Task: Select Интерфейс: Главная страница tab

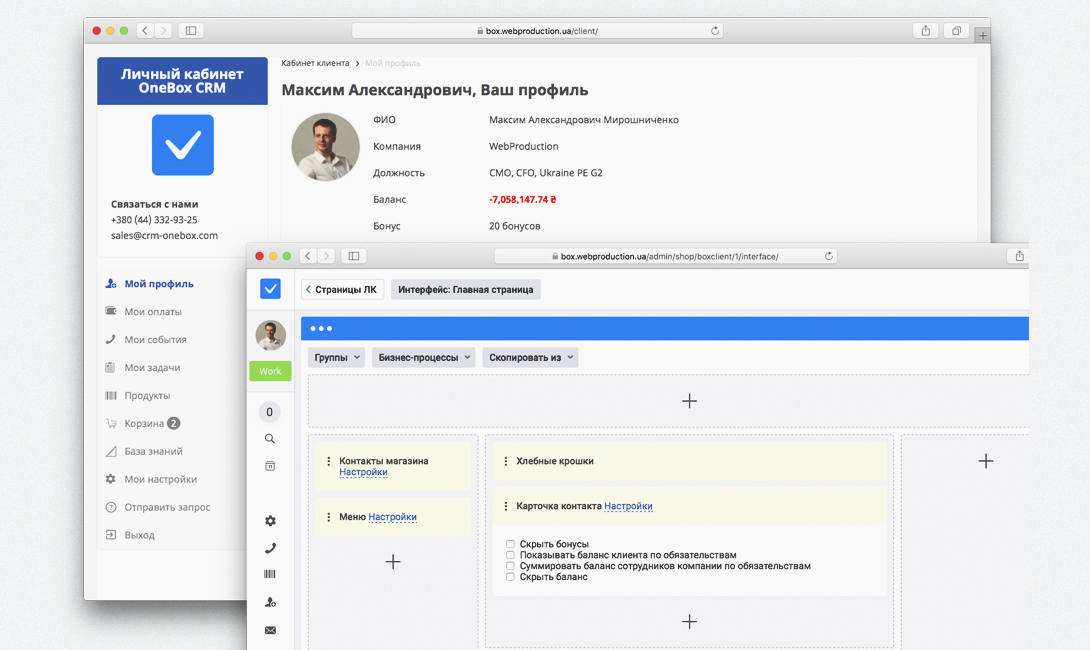Action: (466, 289)
